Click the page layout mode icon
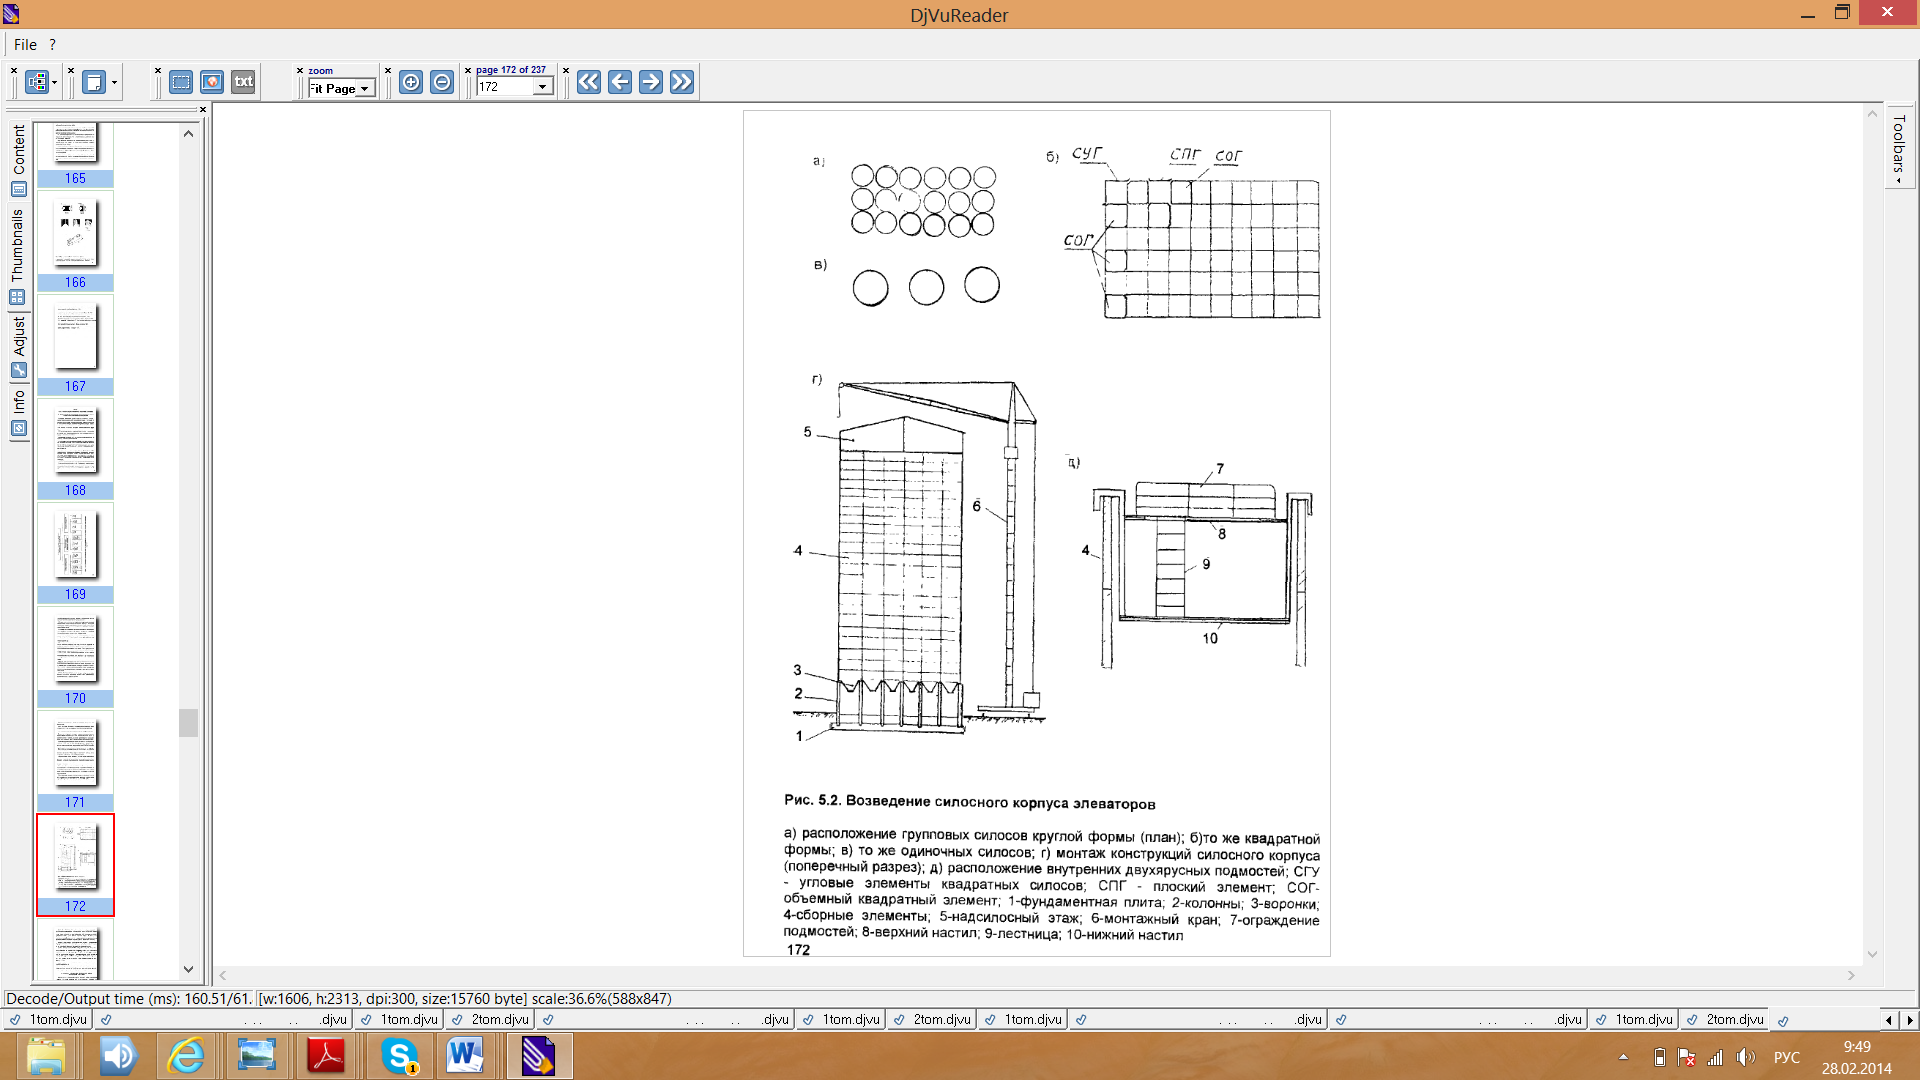 tap(37, 82)
